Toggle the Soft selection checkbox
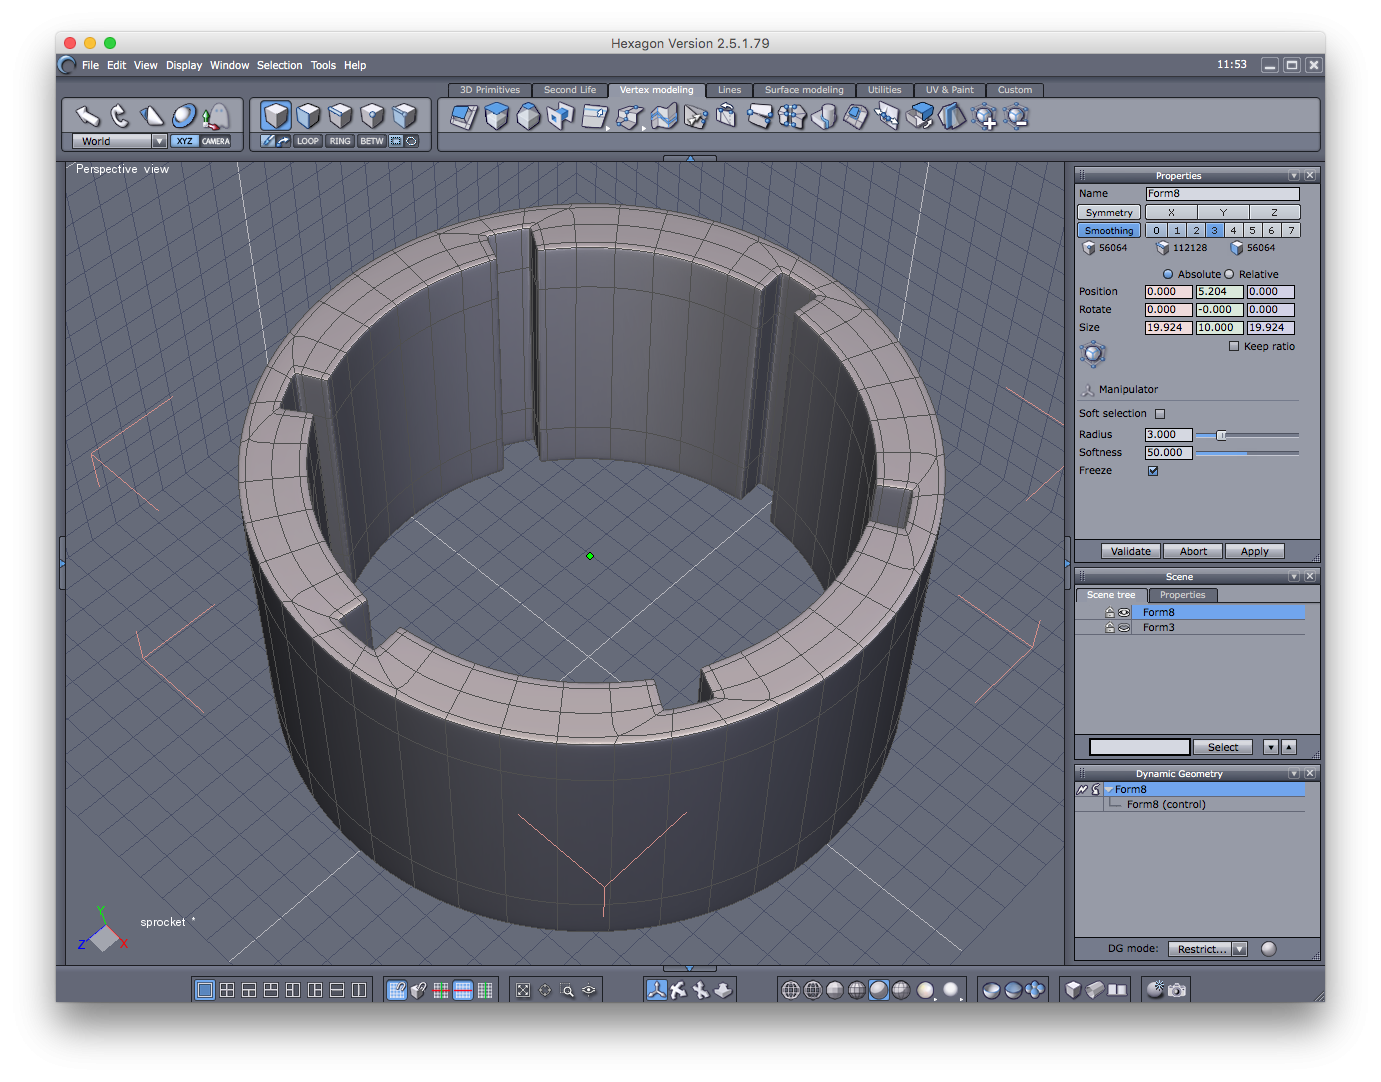This screenshot has height=1082, width=1381. coord(1160,414)
